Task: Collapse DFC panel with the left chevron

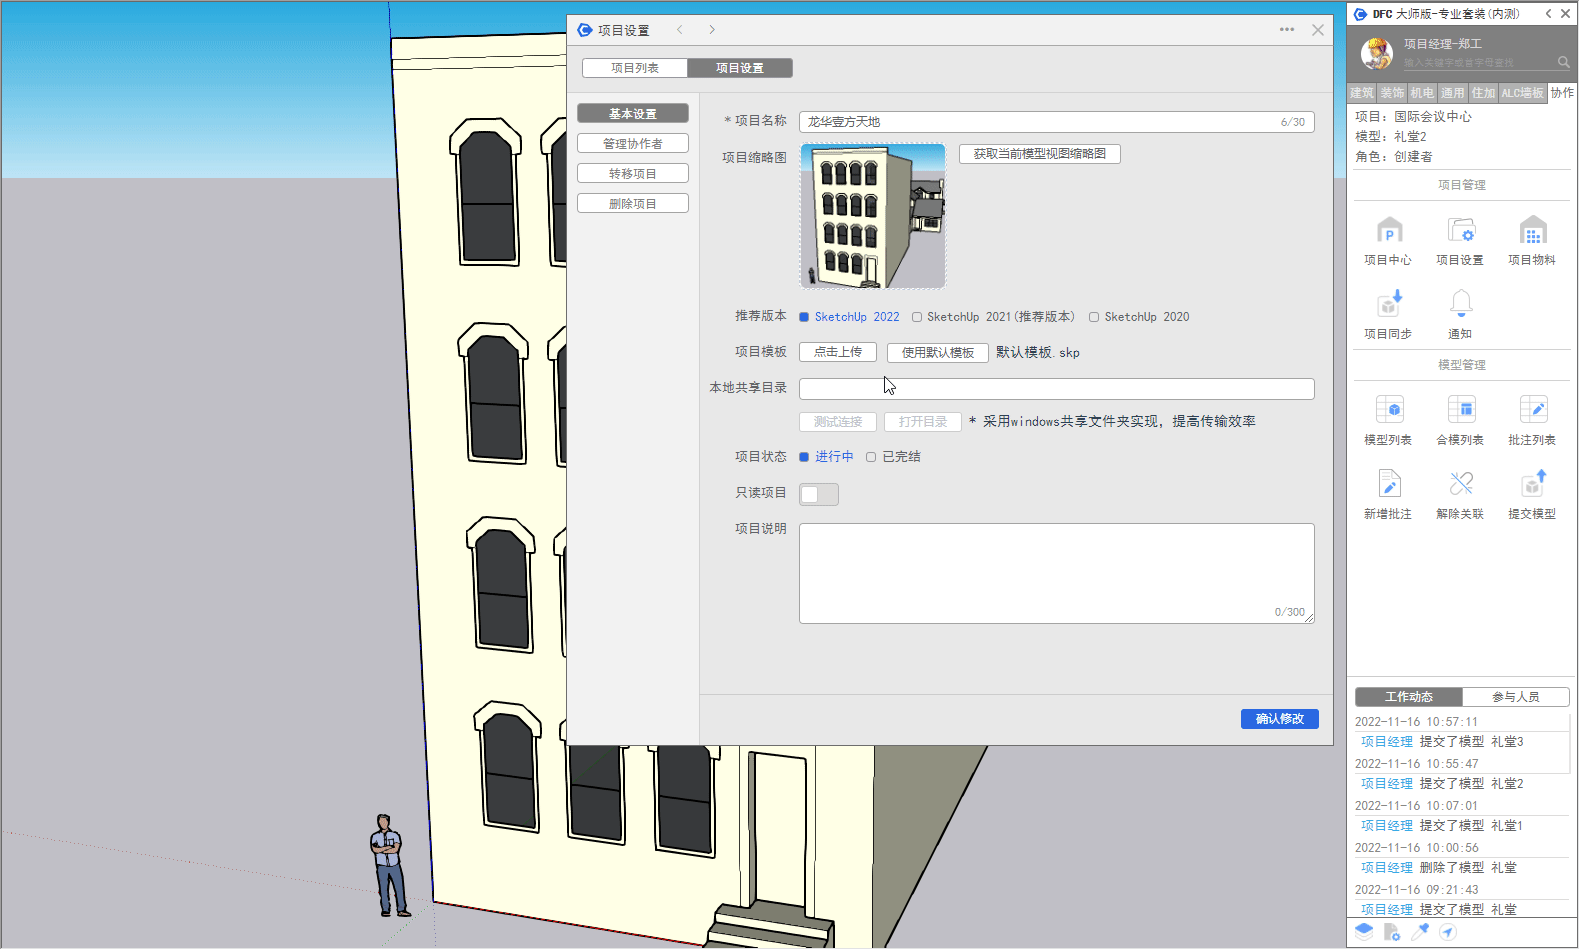Action: click(1548, 14)
